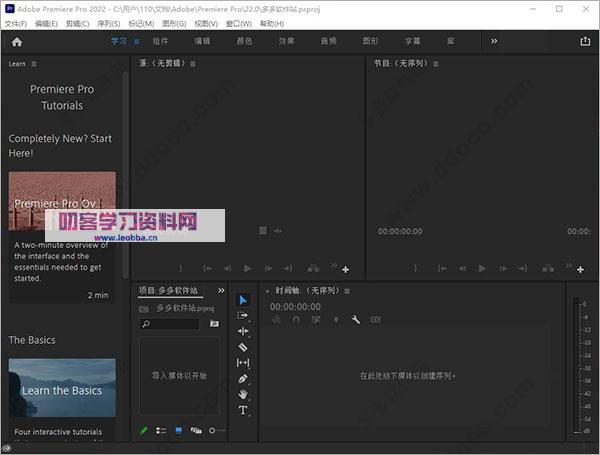Switch to the Hand tool
The width and height of the screenshot is (600, 455).
[243, 395]
